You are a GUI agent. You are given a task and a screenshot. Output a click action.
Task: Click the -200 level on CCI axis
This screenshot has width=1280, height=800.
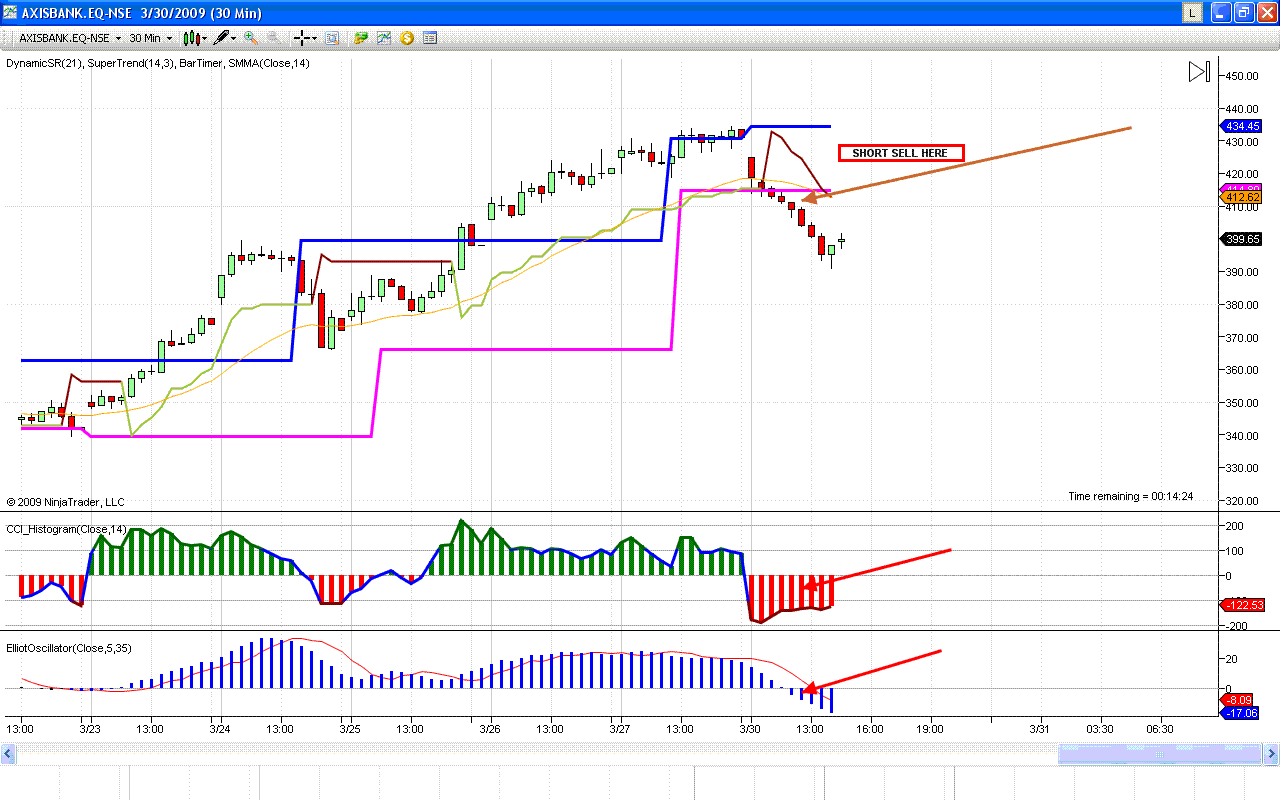click(x=1238, y=626)
